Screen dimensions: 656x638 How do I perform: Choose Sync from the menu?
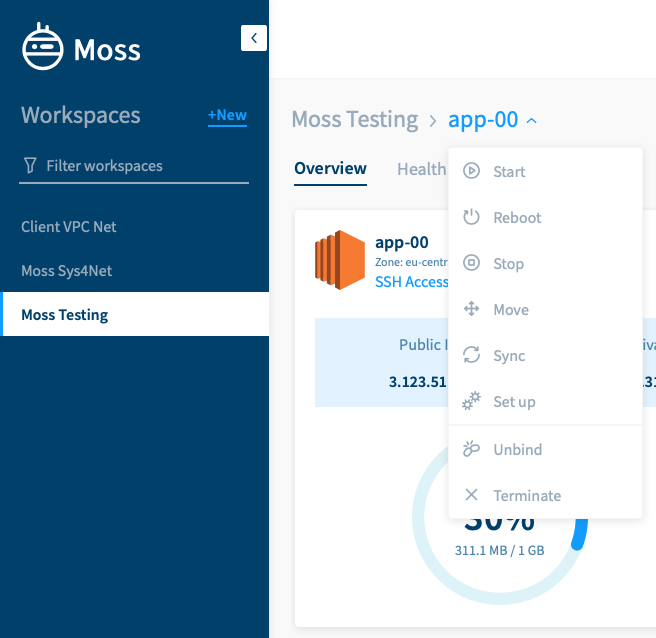(x=545, y=356)
